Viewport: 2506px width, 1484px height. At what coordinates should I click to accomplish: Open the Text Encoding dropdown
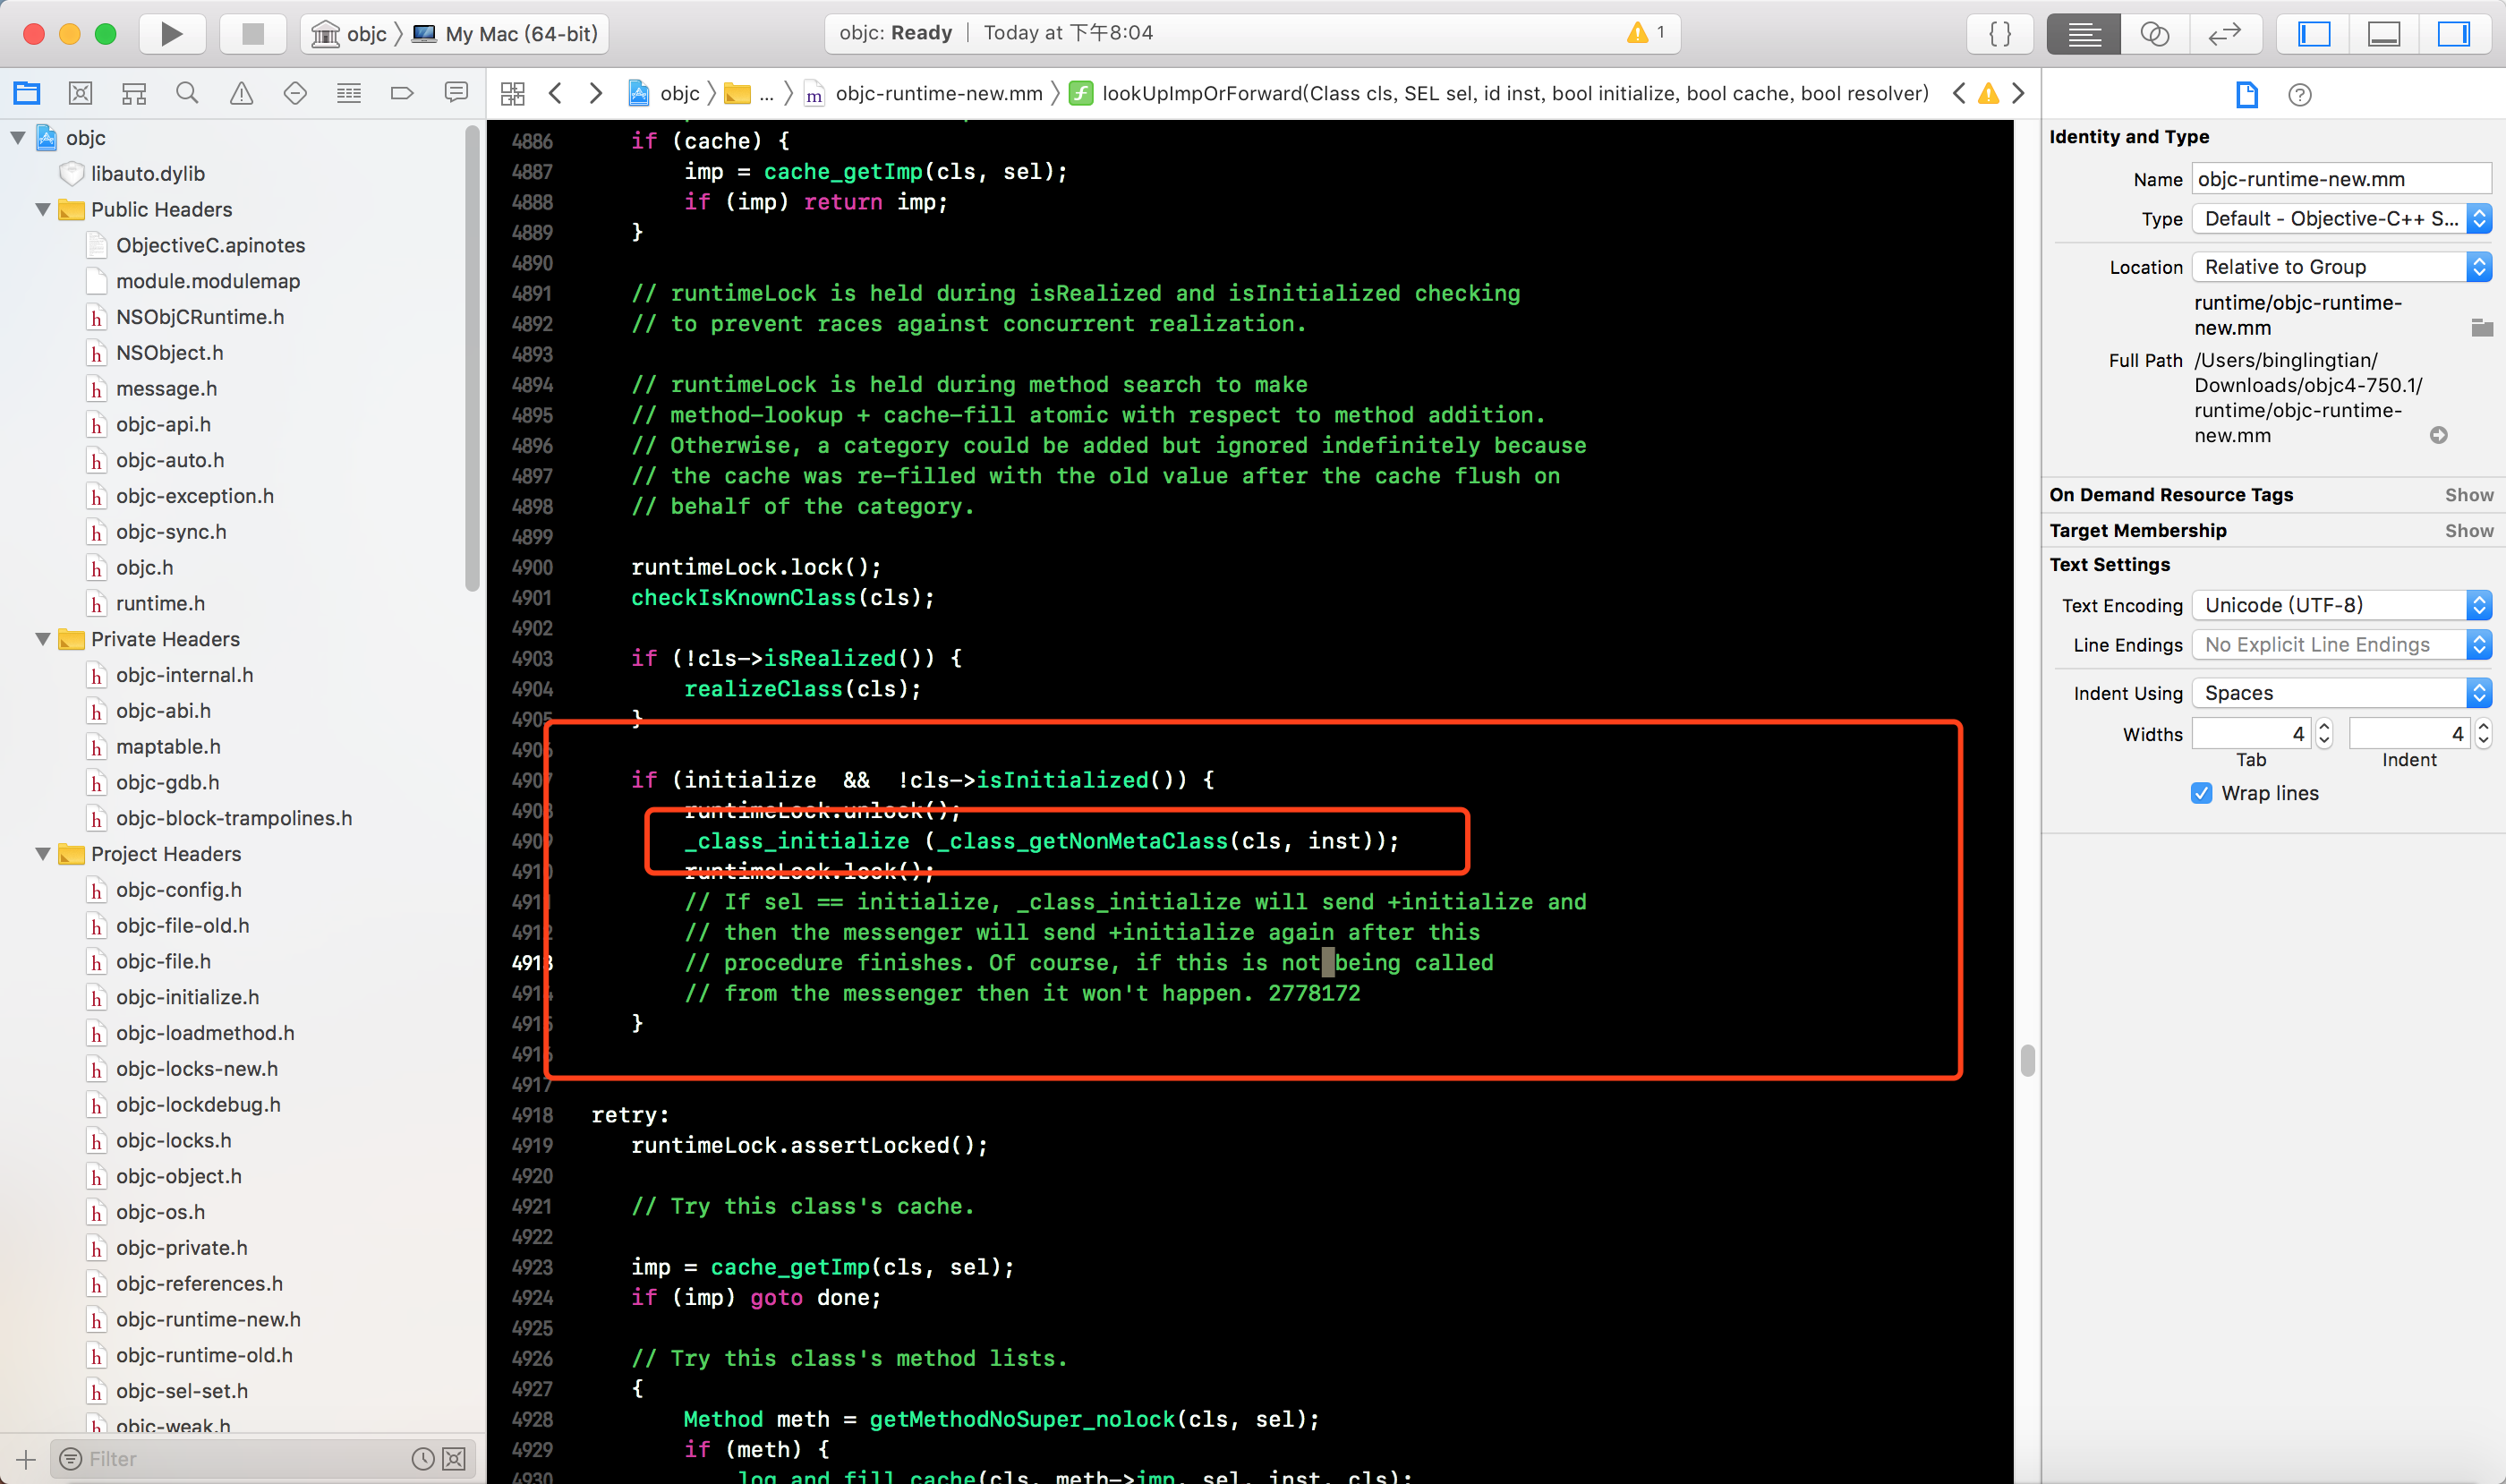tap(2340, 605)
